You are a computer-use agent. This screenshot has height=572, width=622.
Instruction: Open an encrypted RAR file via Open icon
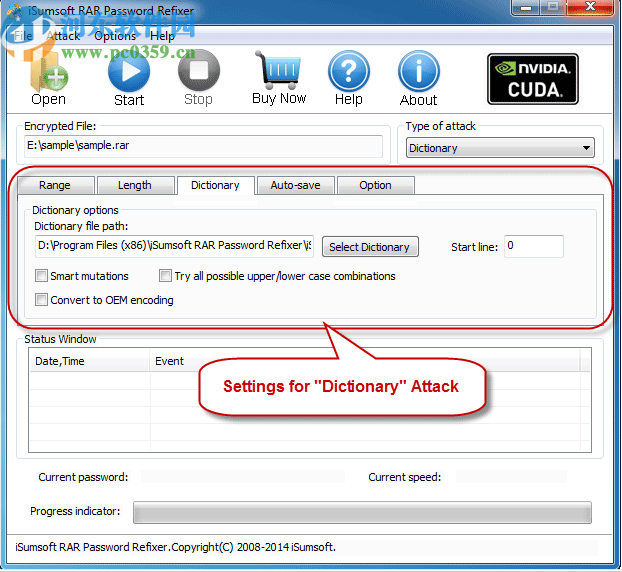[x=48, y=79]
